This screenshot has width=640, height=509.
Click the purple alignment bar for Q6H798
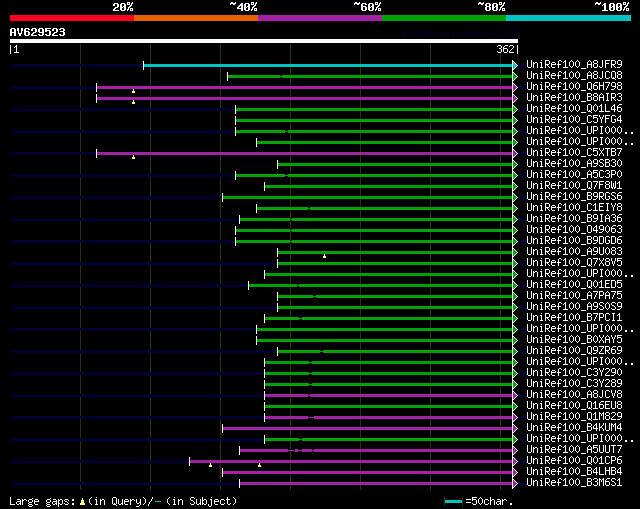(x=304, y=87)
